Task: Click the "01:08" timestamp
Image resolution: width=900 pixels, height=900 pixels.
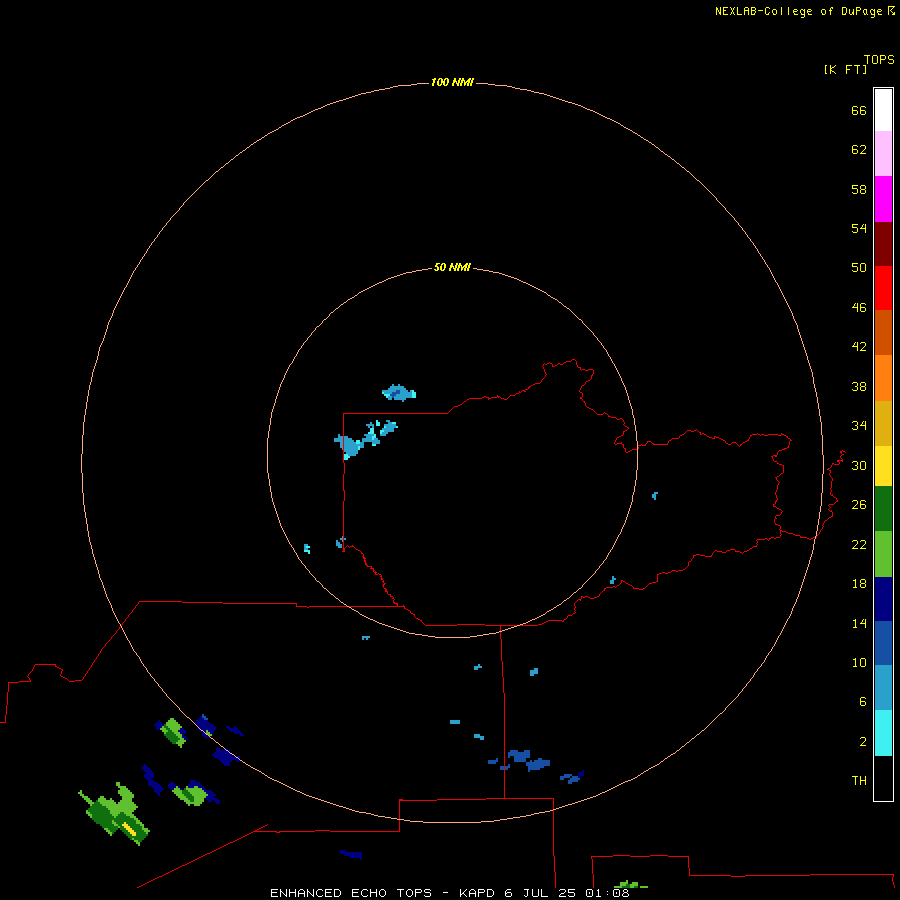Action: click(607, 893)
